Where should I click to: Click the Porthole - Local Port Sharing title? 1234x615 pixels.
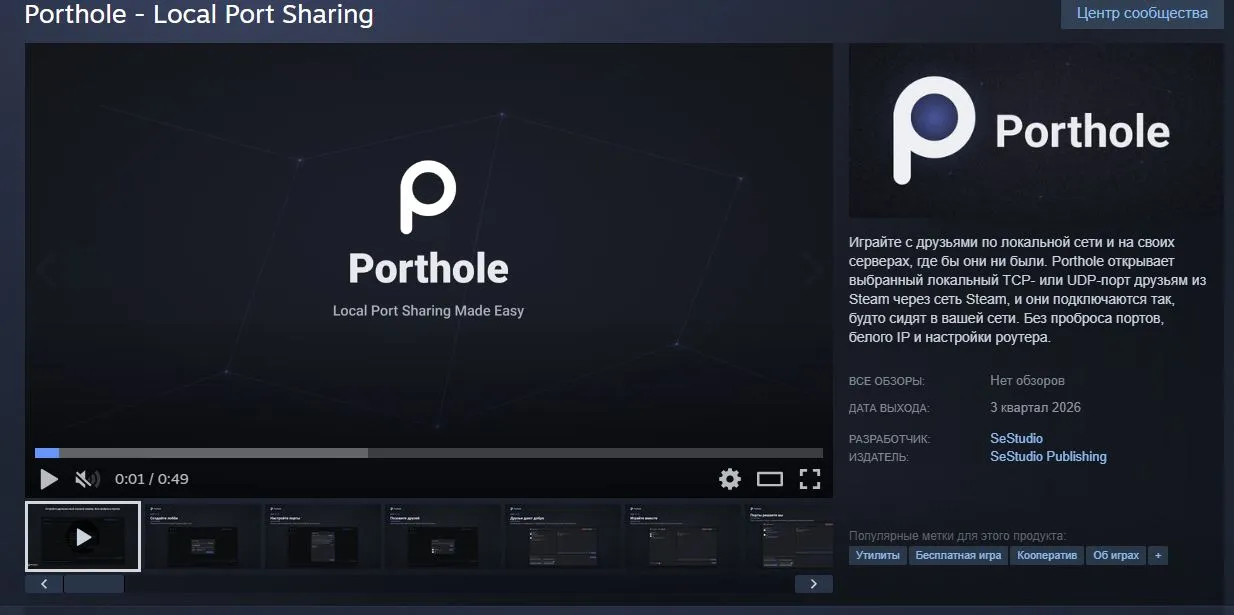[x=198, y=15]
